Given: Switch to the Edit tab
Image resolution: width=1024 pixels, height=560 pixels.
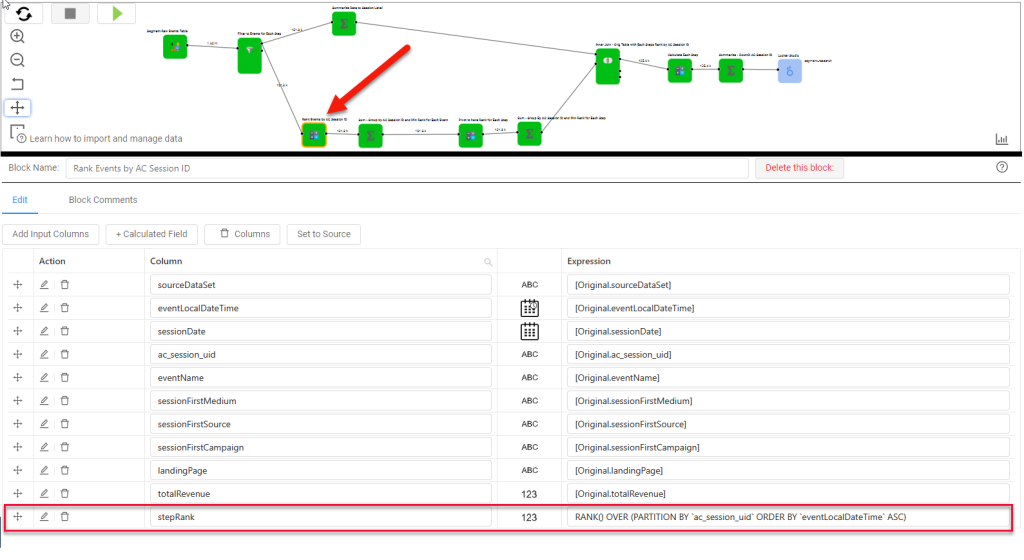Looking at the screenshot, I should 20,200.
